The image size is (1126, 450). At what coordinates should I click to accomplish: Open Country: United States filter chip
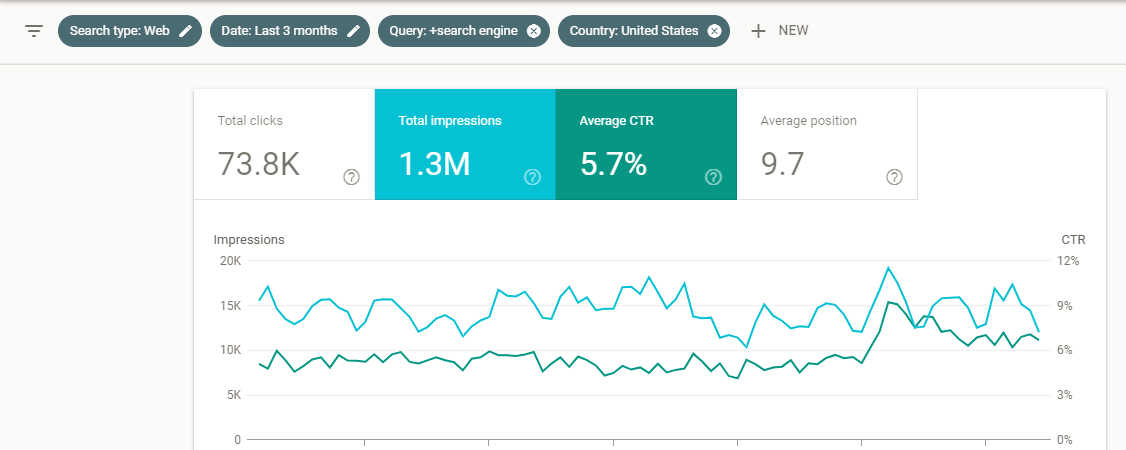click(x=644, y=31)
